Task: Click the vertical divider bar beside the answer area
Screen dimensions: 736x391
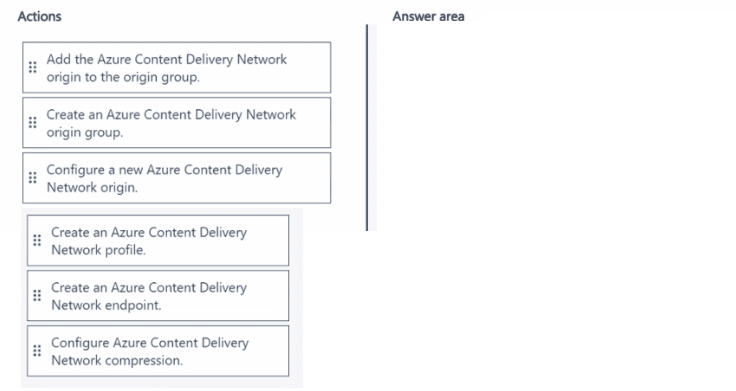Action: pyautogui.click(x=368, y=128)
